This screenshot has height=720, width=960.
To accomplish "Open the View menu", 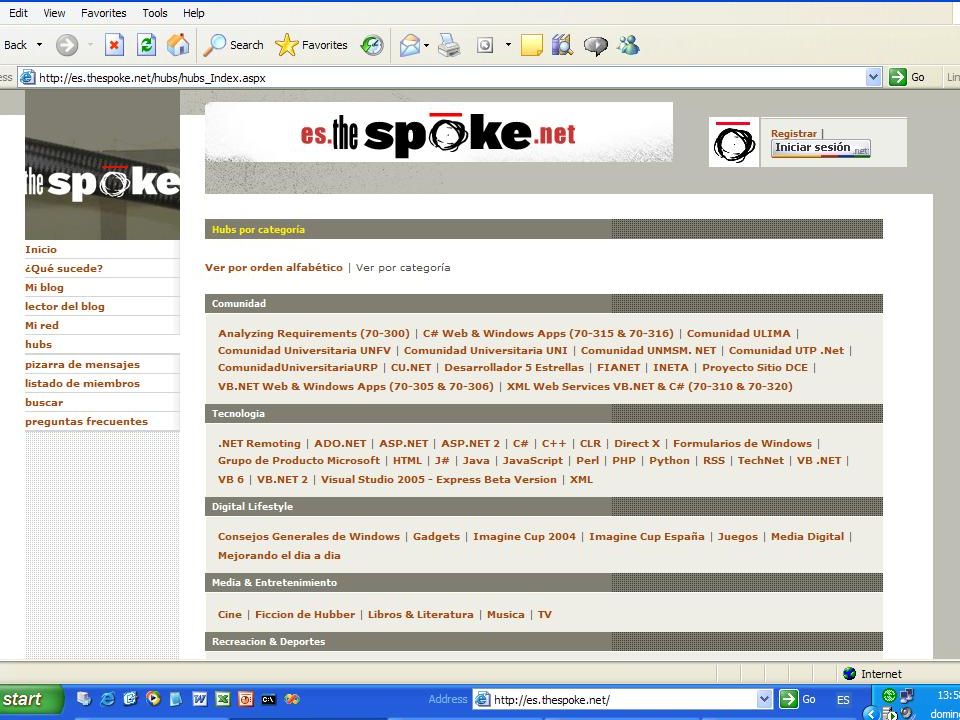I will click(x=54, y=13).
